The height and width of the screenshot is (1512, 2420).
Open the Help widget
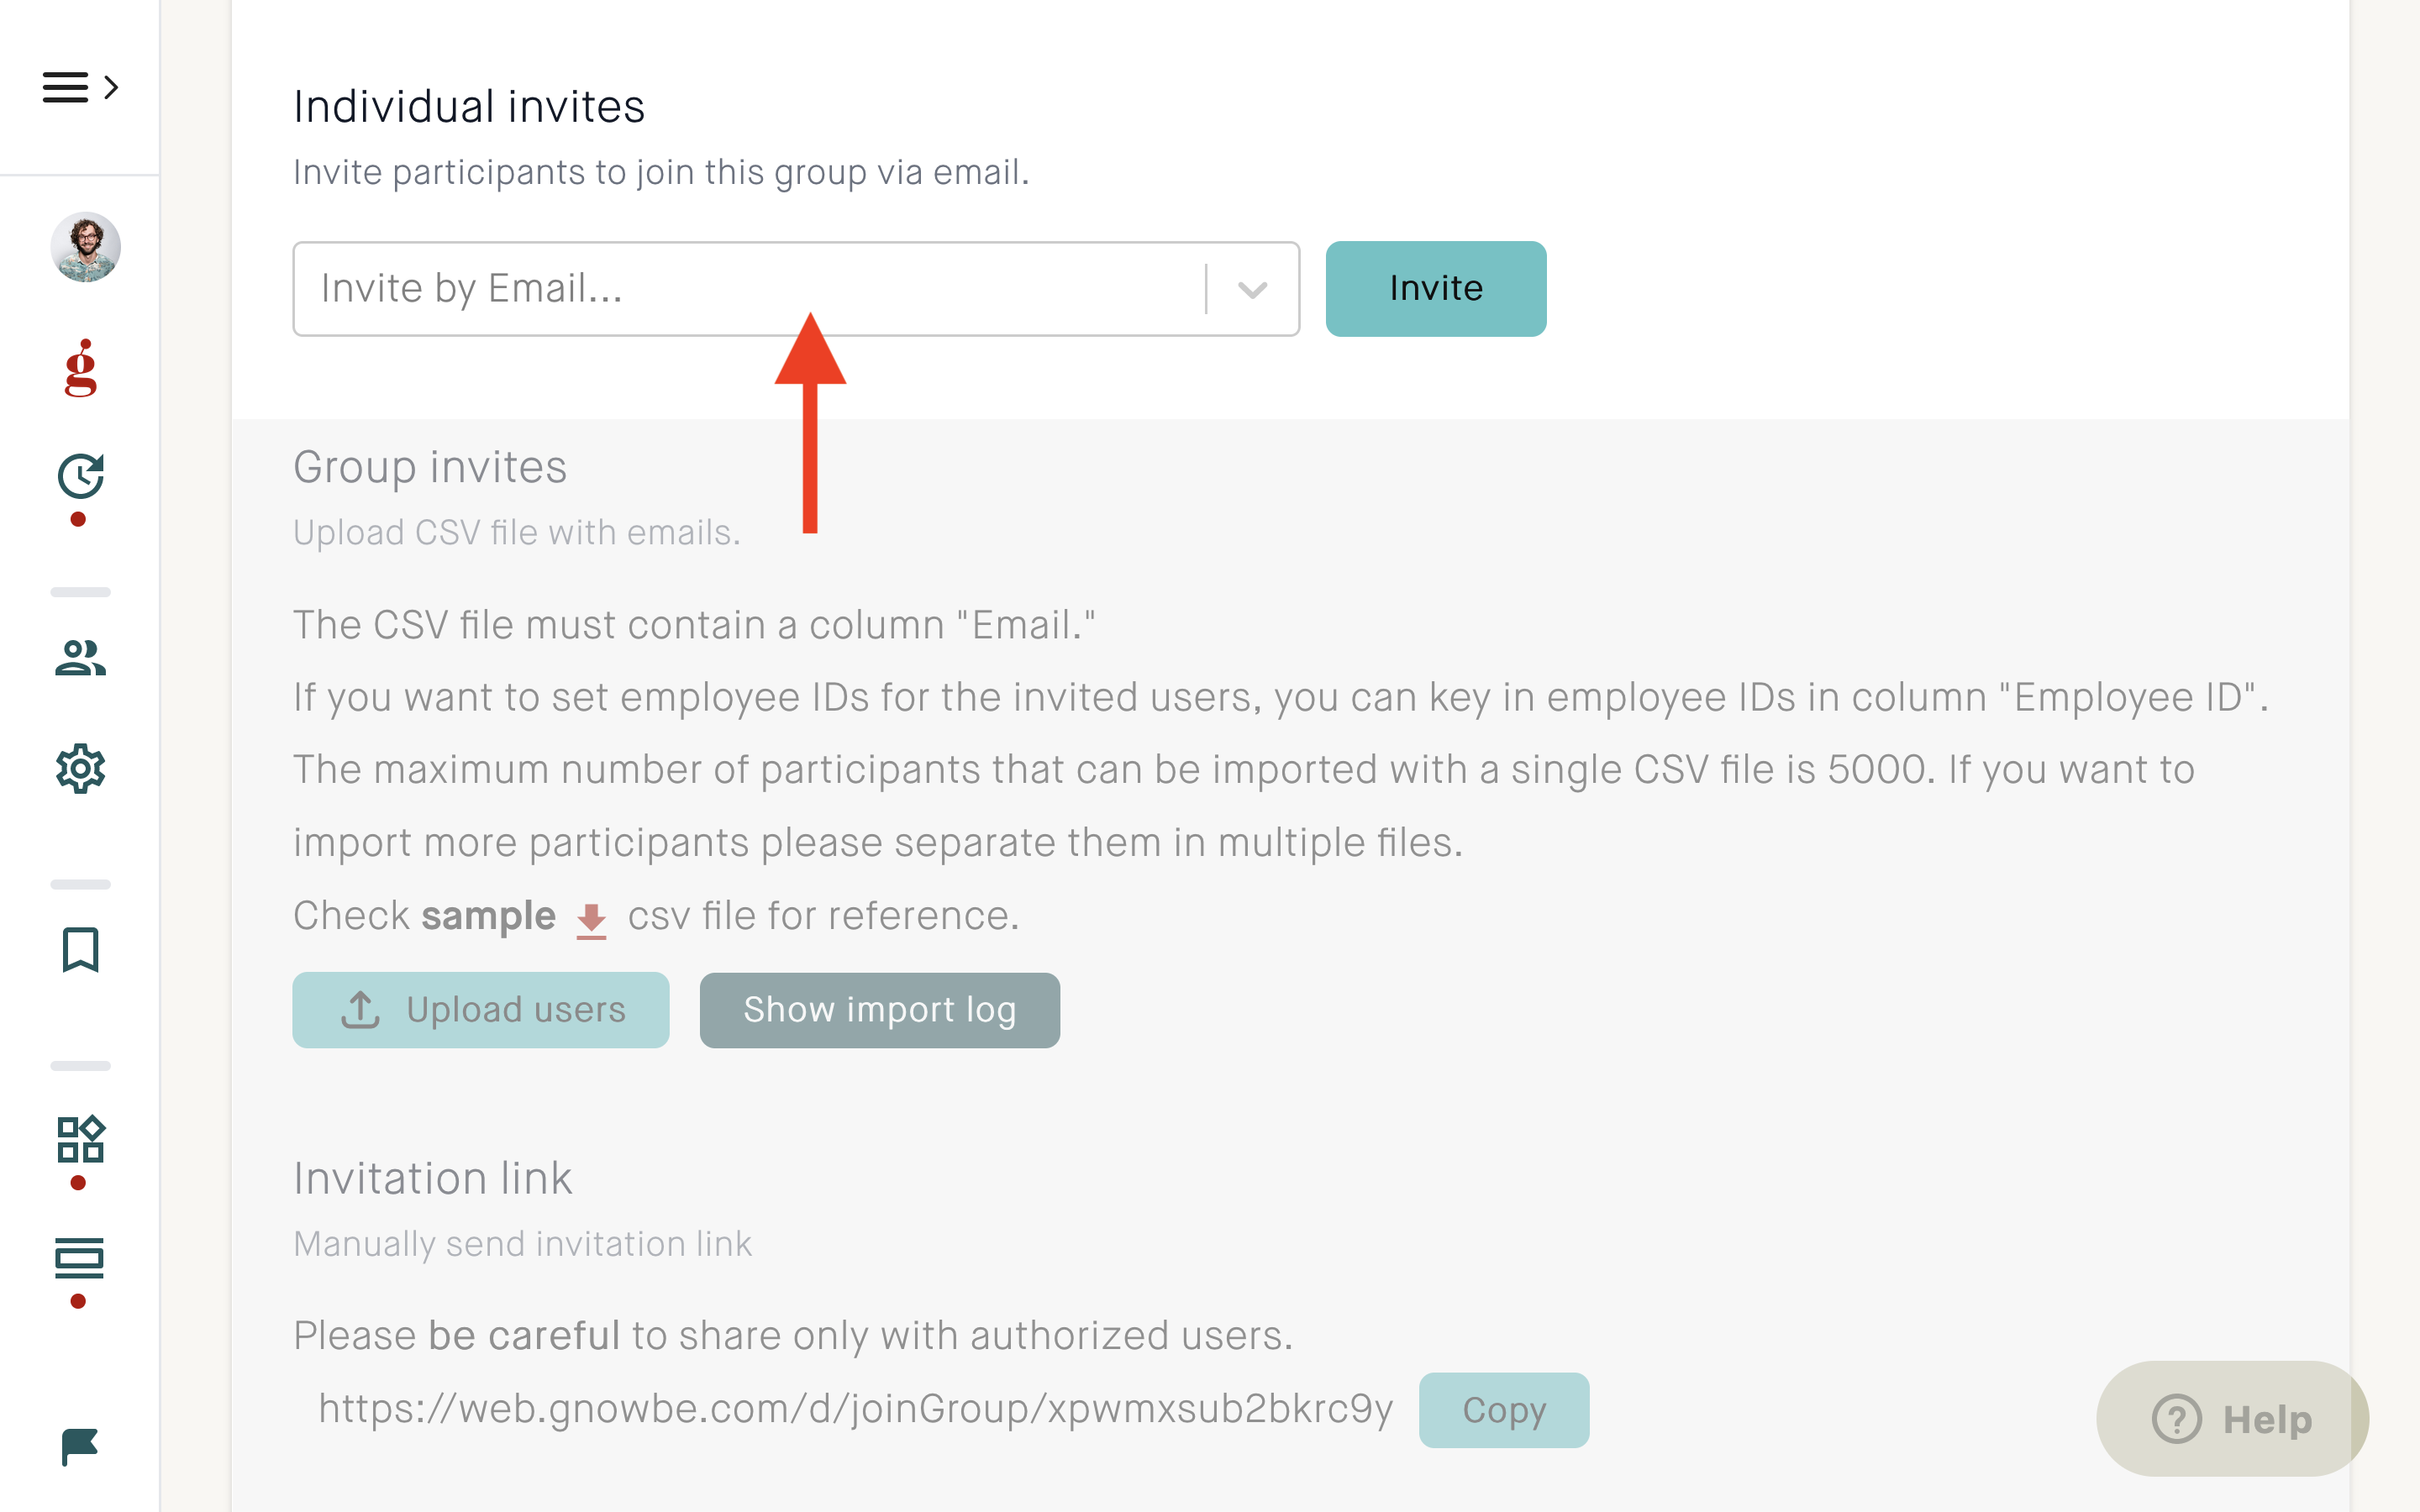point(2232,1419)
